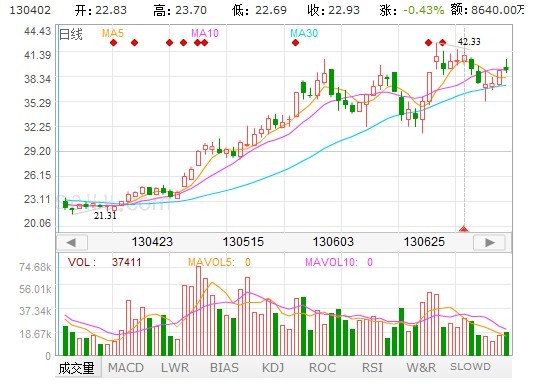
Task: Select the 成交量 indicator tab
Action: pos(76,368)
